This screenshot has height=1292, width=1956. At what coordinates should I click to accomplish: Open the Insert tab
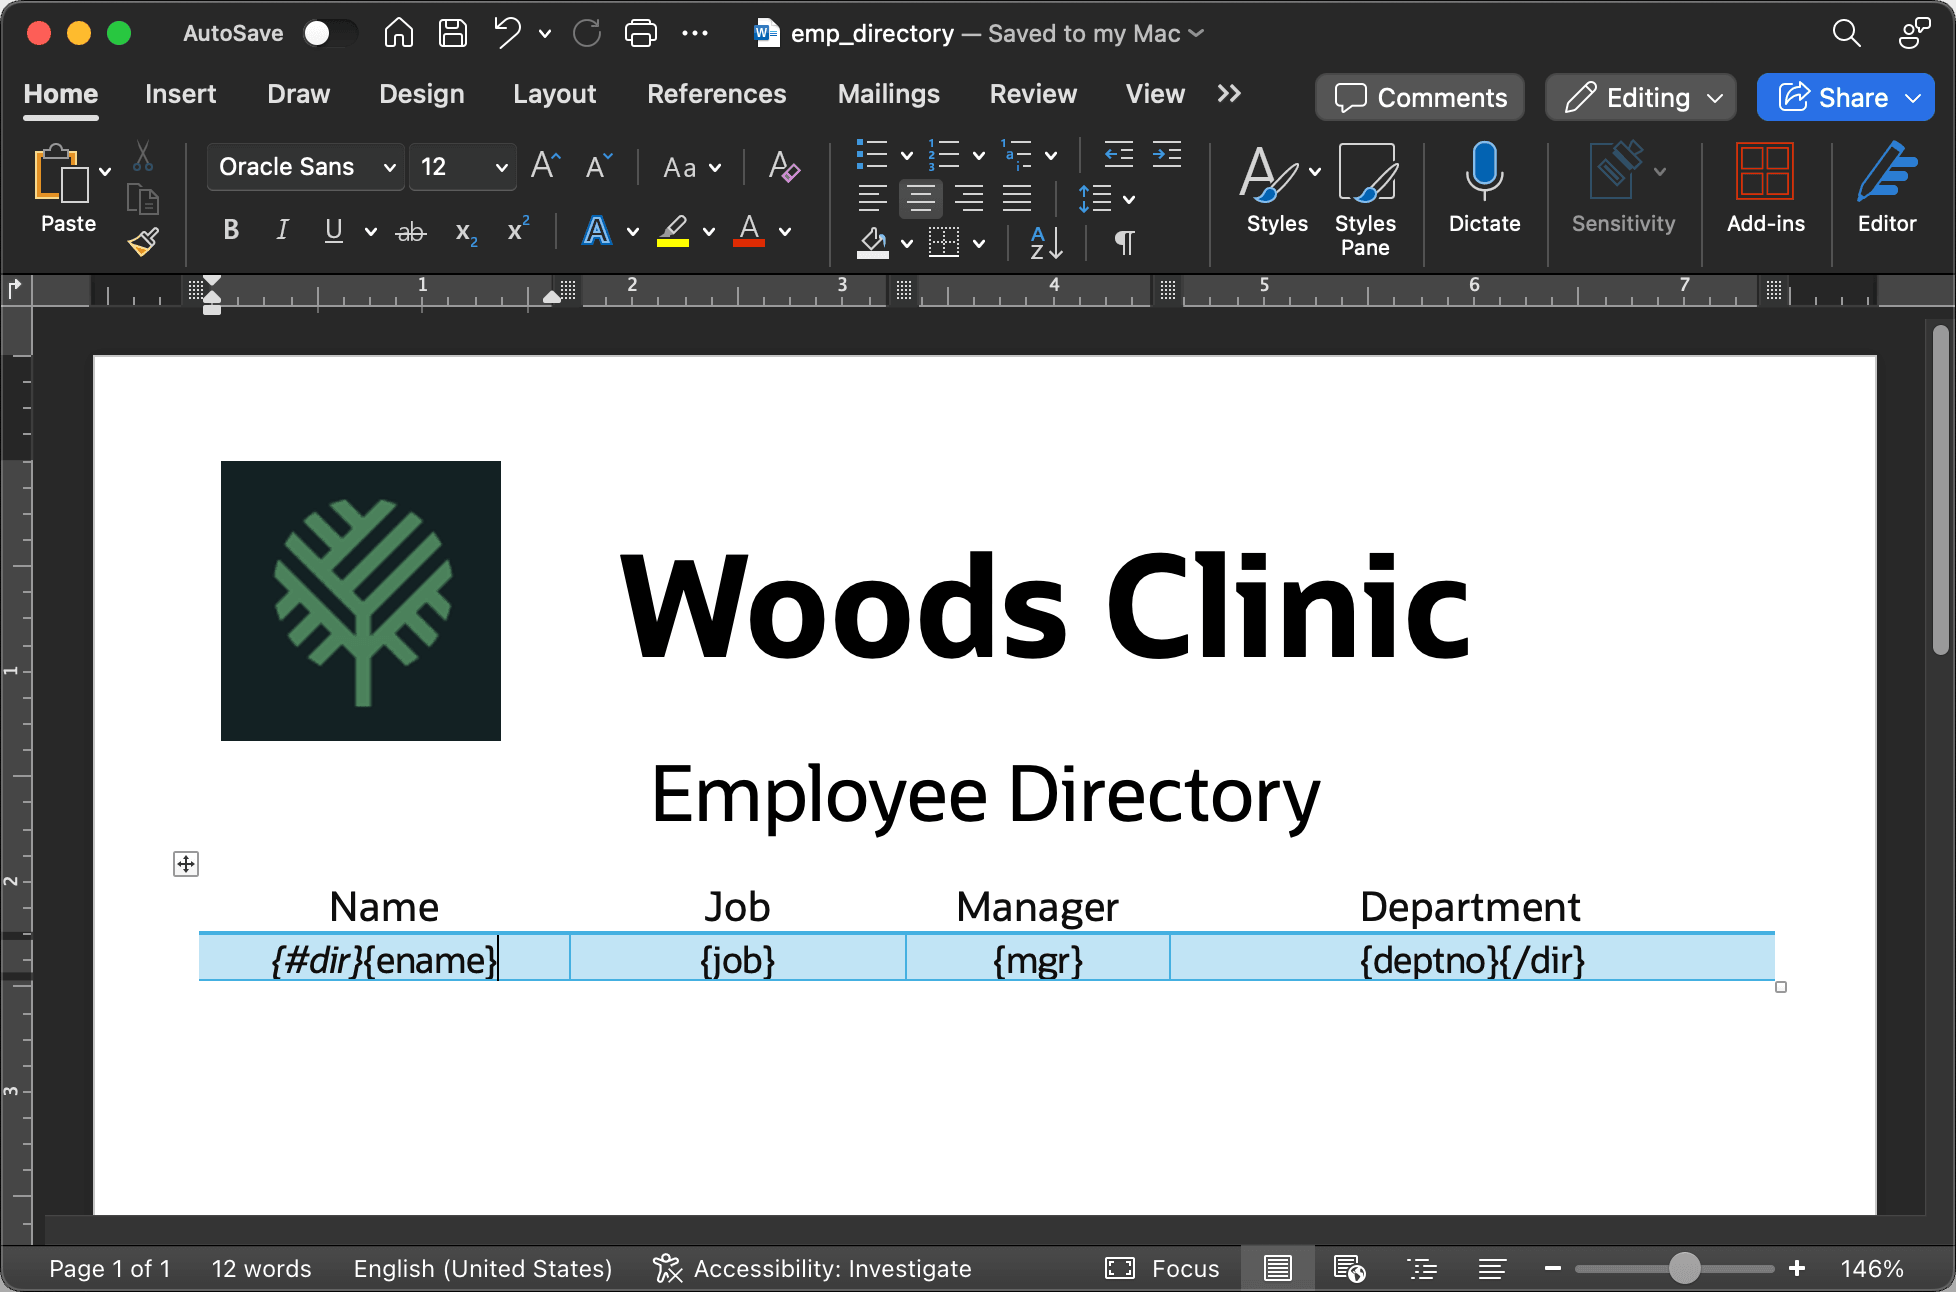[180, 94]
